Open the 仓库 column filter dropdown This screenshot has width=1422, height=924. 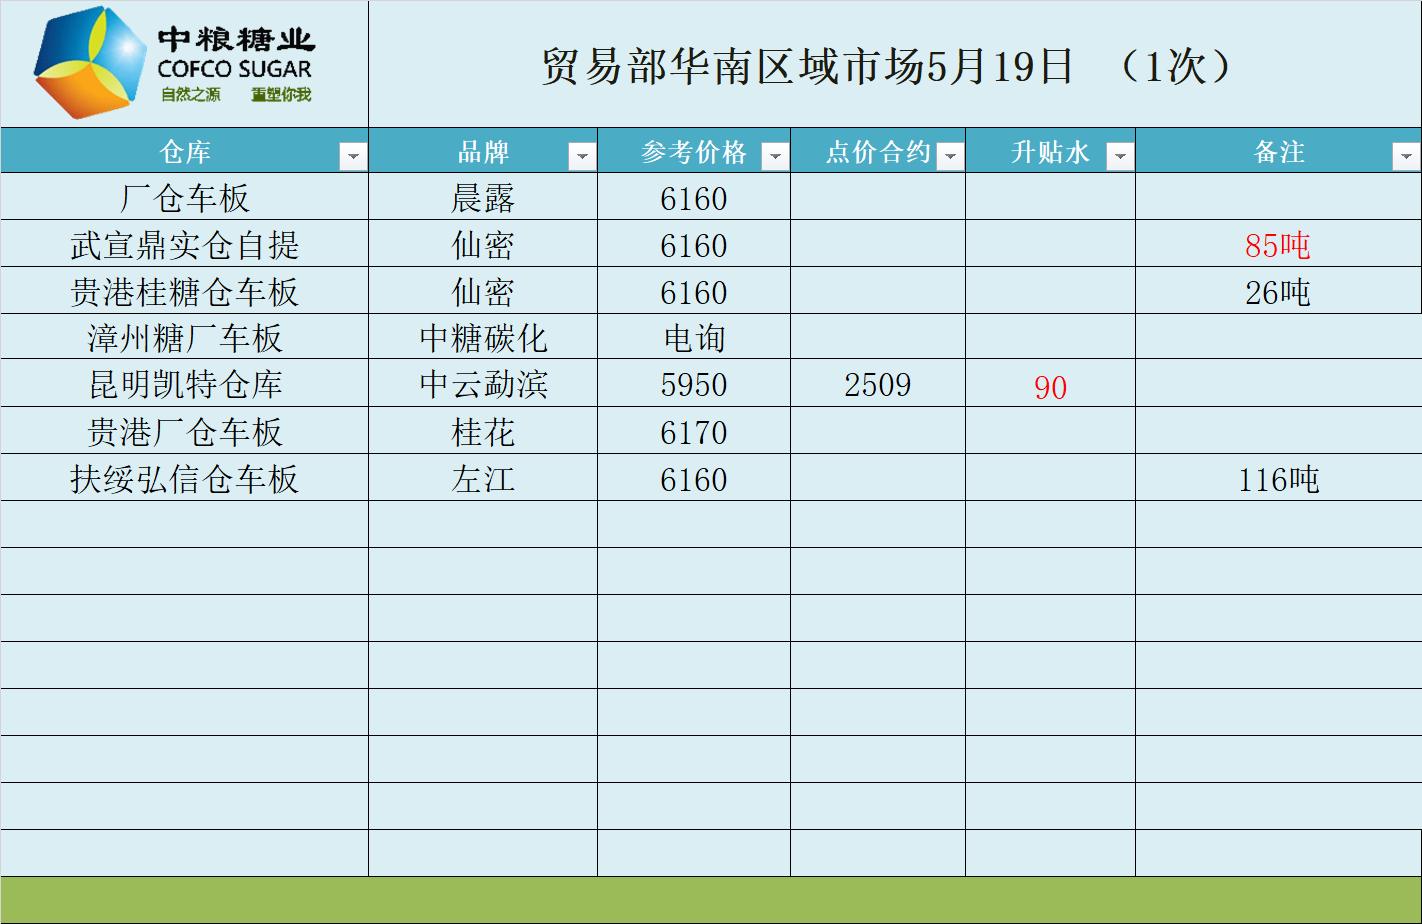click(353, 156)
